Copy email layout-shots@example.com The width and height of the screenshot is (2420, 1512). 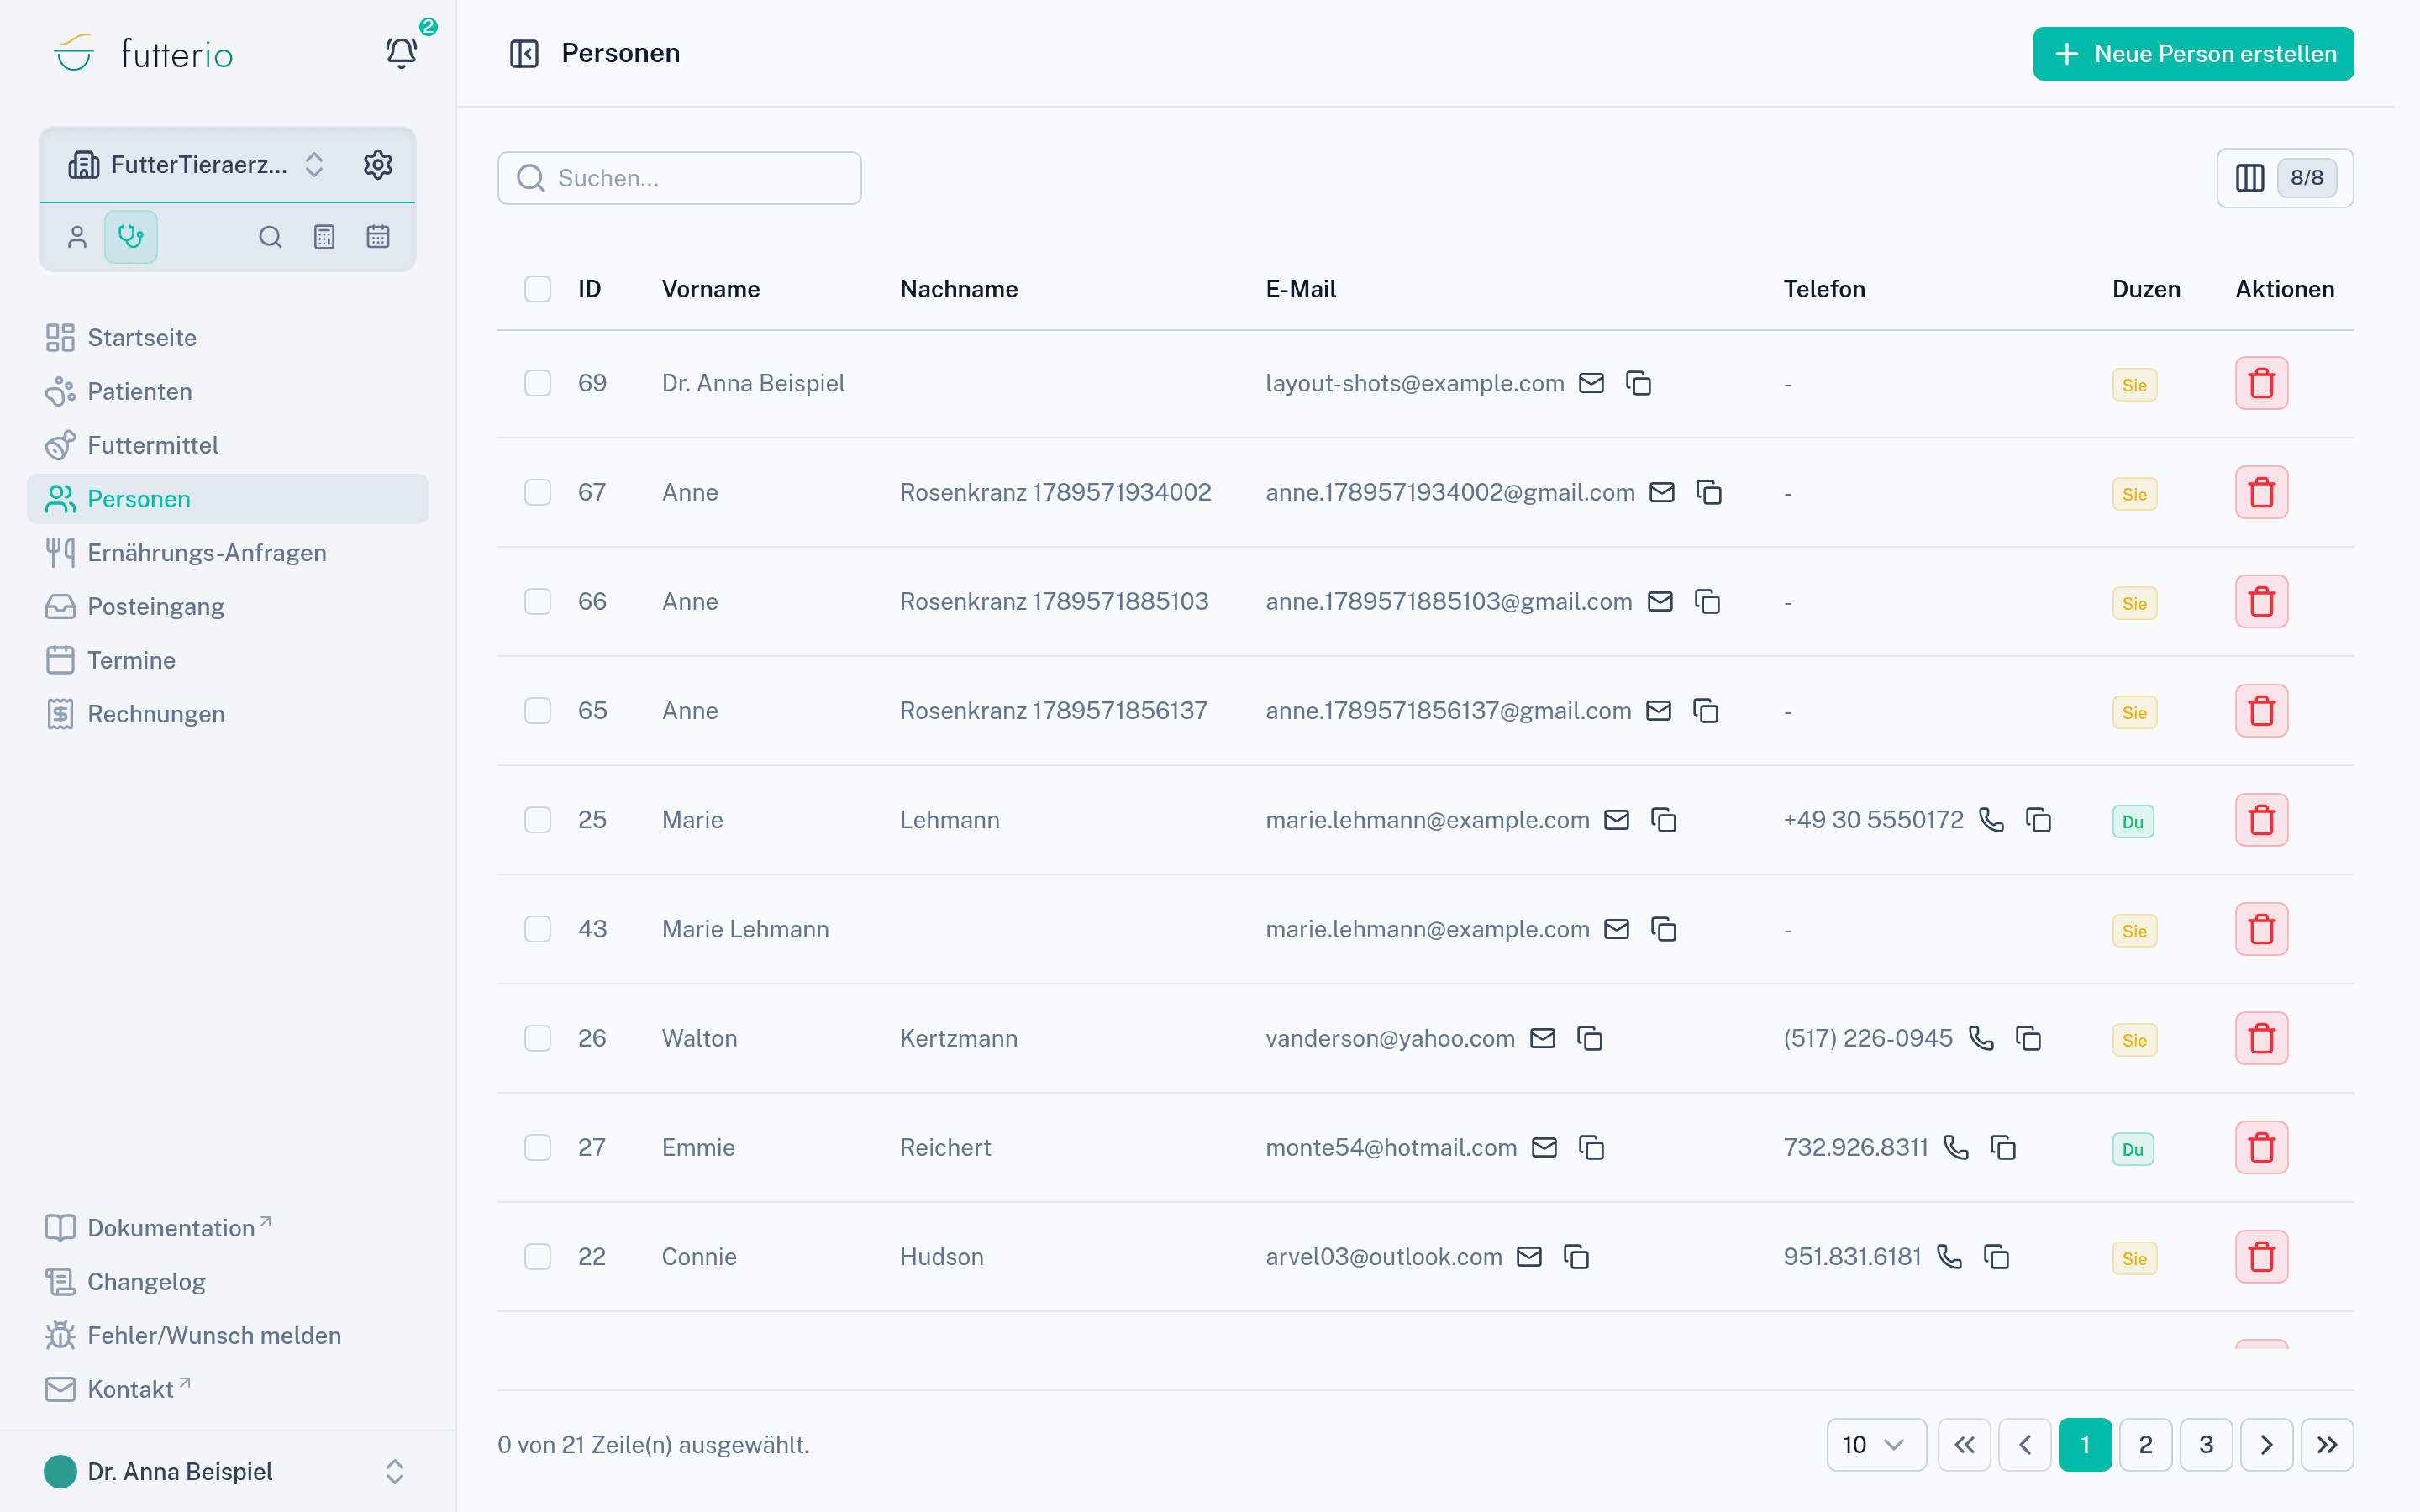(1638, 383)
